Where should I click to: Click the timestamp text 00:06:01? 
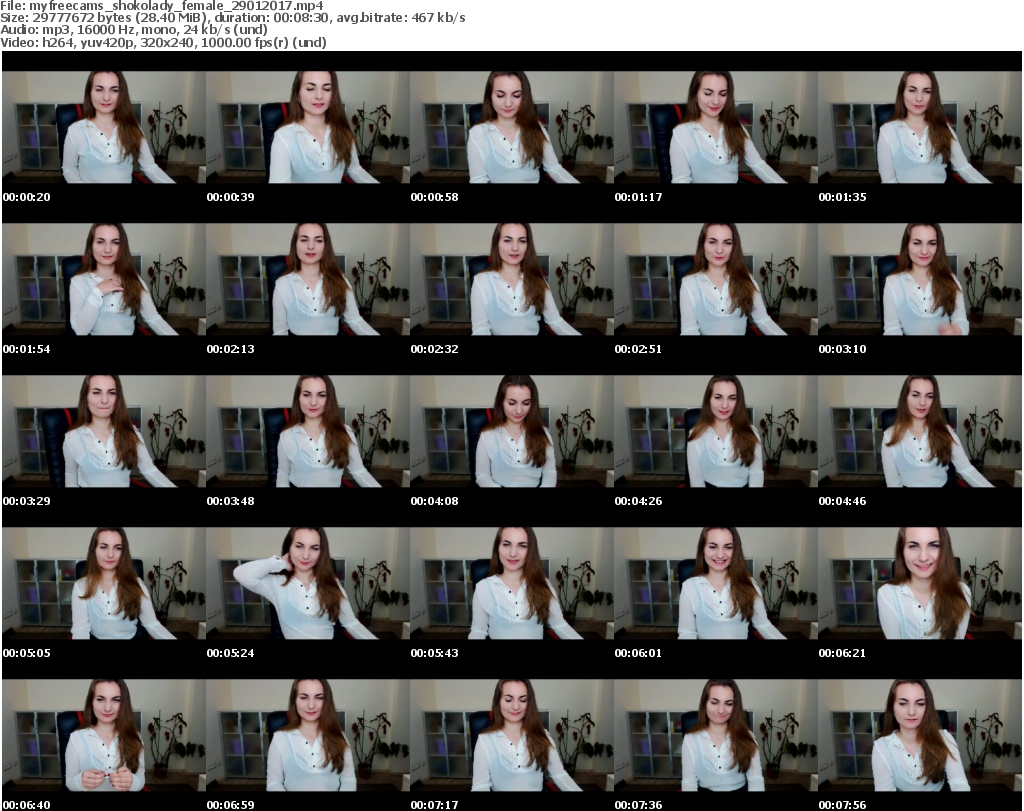point(638,653)
